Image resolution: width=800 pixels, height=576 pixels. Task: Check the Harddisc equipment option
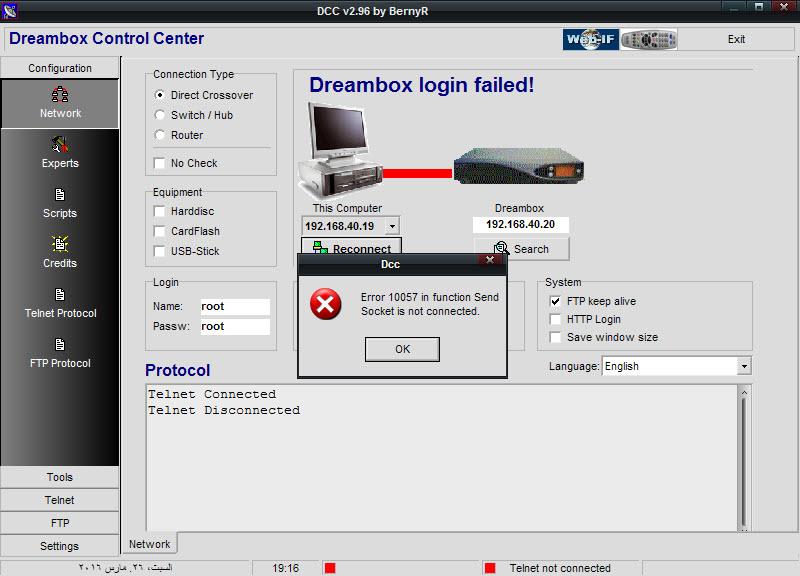coord(160,211)
